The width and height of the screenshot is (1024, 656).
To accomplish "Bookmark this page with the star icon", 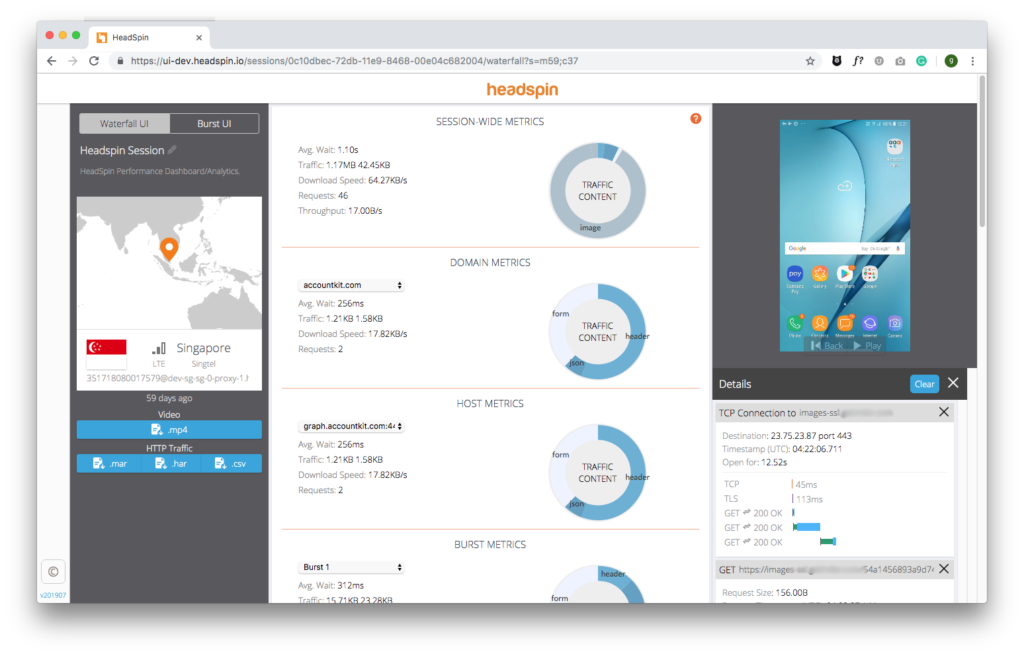I will coord(810,61).
